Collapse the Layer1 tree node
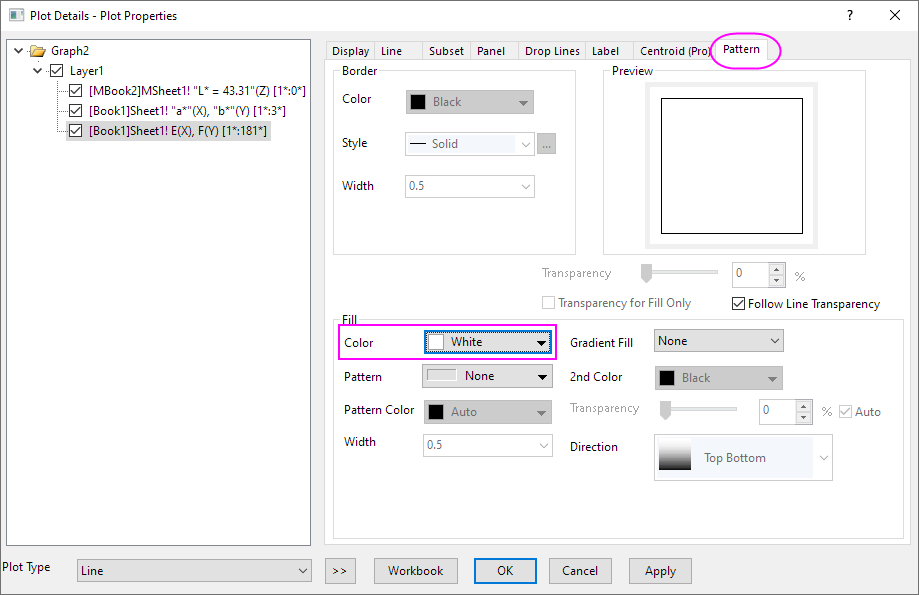919x595 pixels. click(x=38, y=71)
